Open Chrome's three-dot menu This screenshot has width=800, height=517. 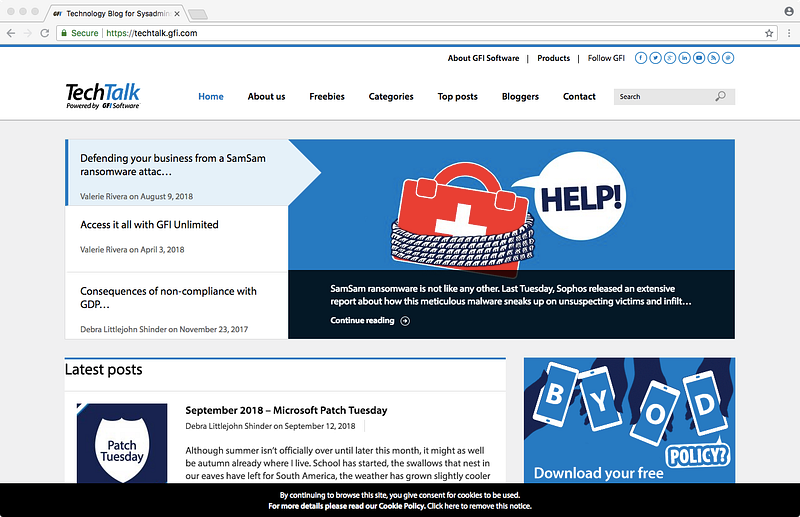[x=789, y=33]
